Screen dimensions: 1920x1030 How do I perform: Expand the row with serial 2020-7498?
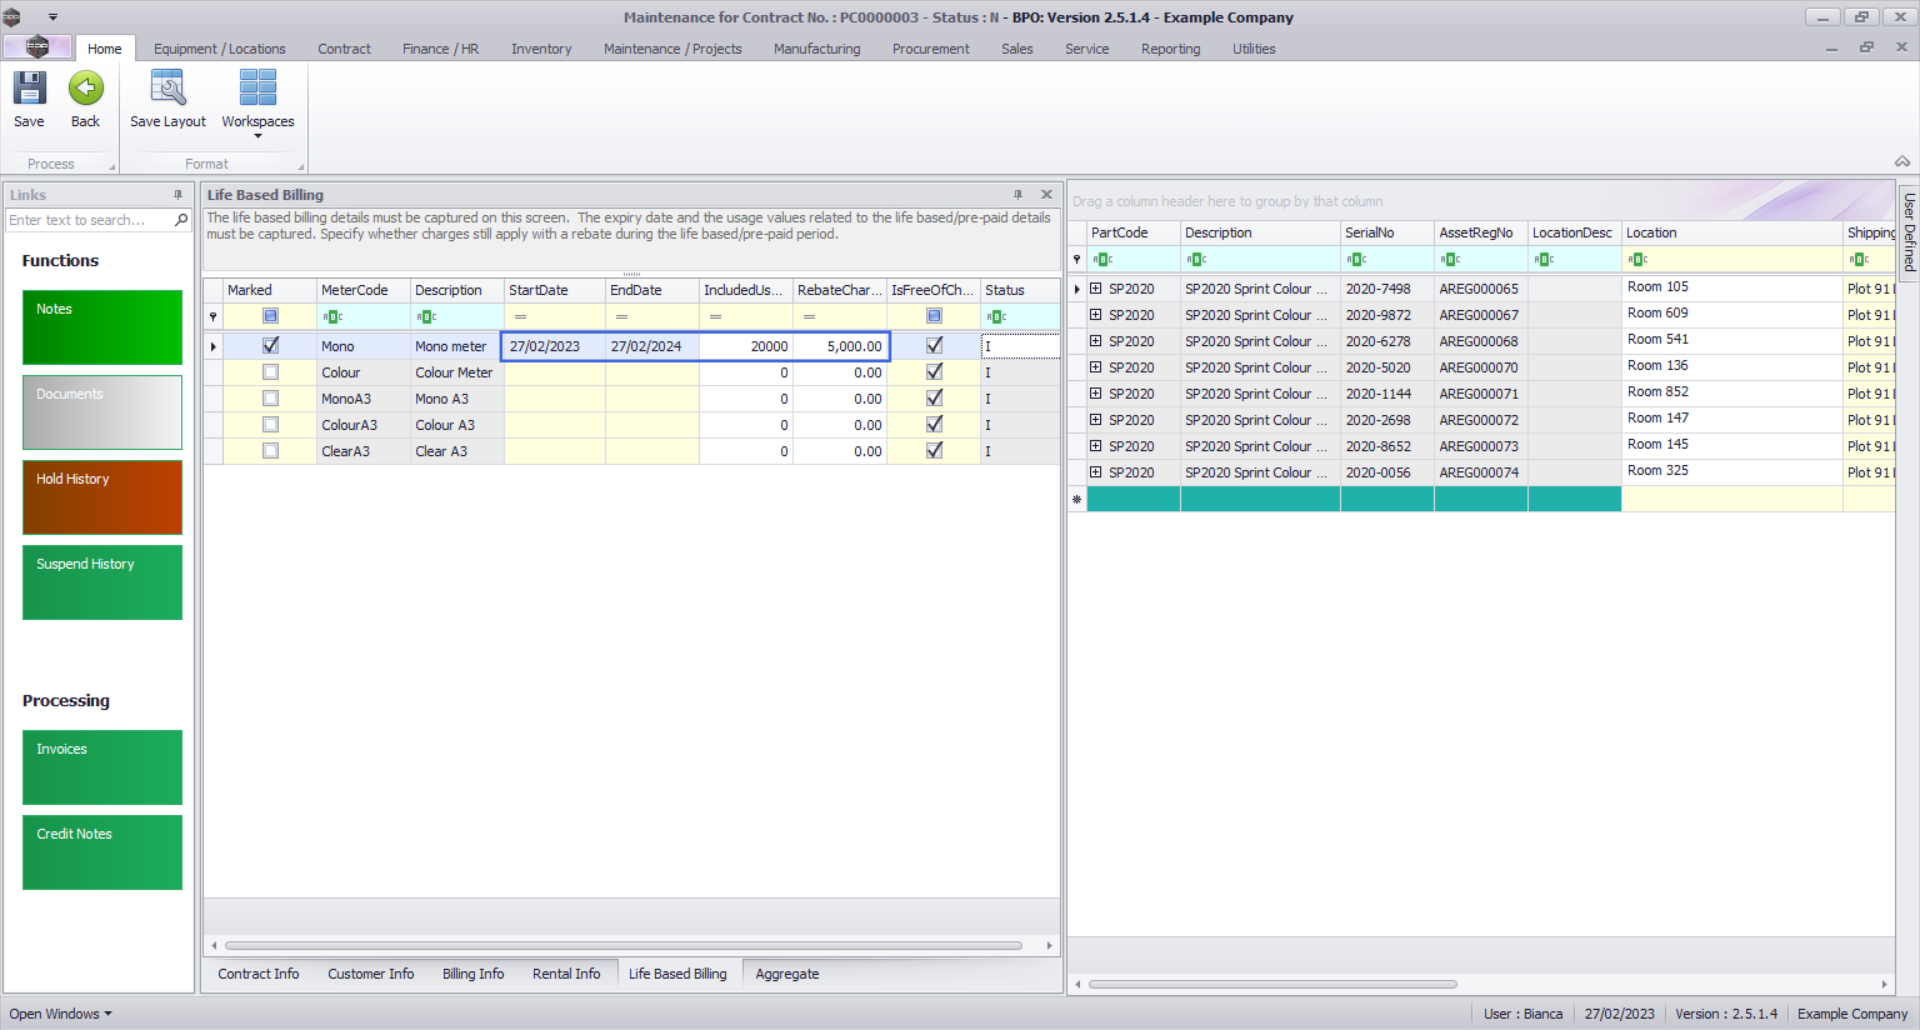pyautogui.click(x=1096, y=289)
